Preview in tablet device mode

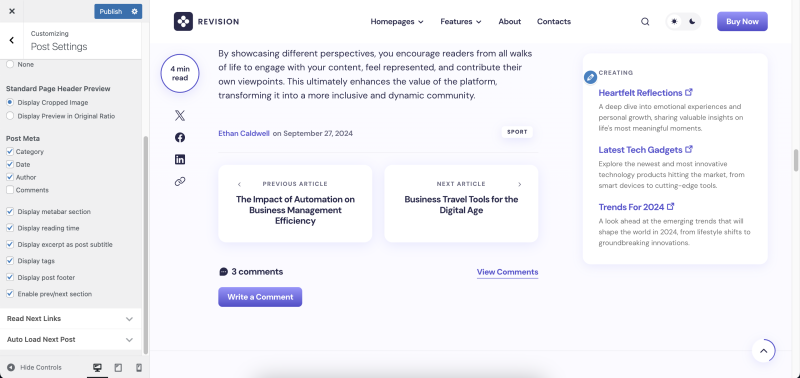pyautogui.click(x=118, y=367)
